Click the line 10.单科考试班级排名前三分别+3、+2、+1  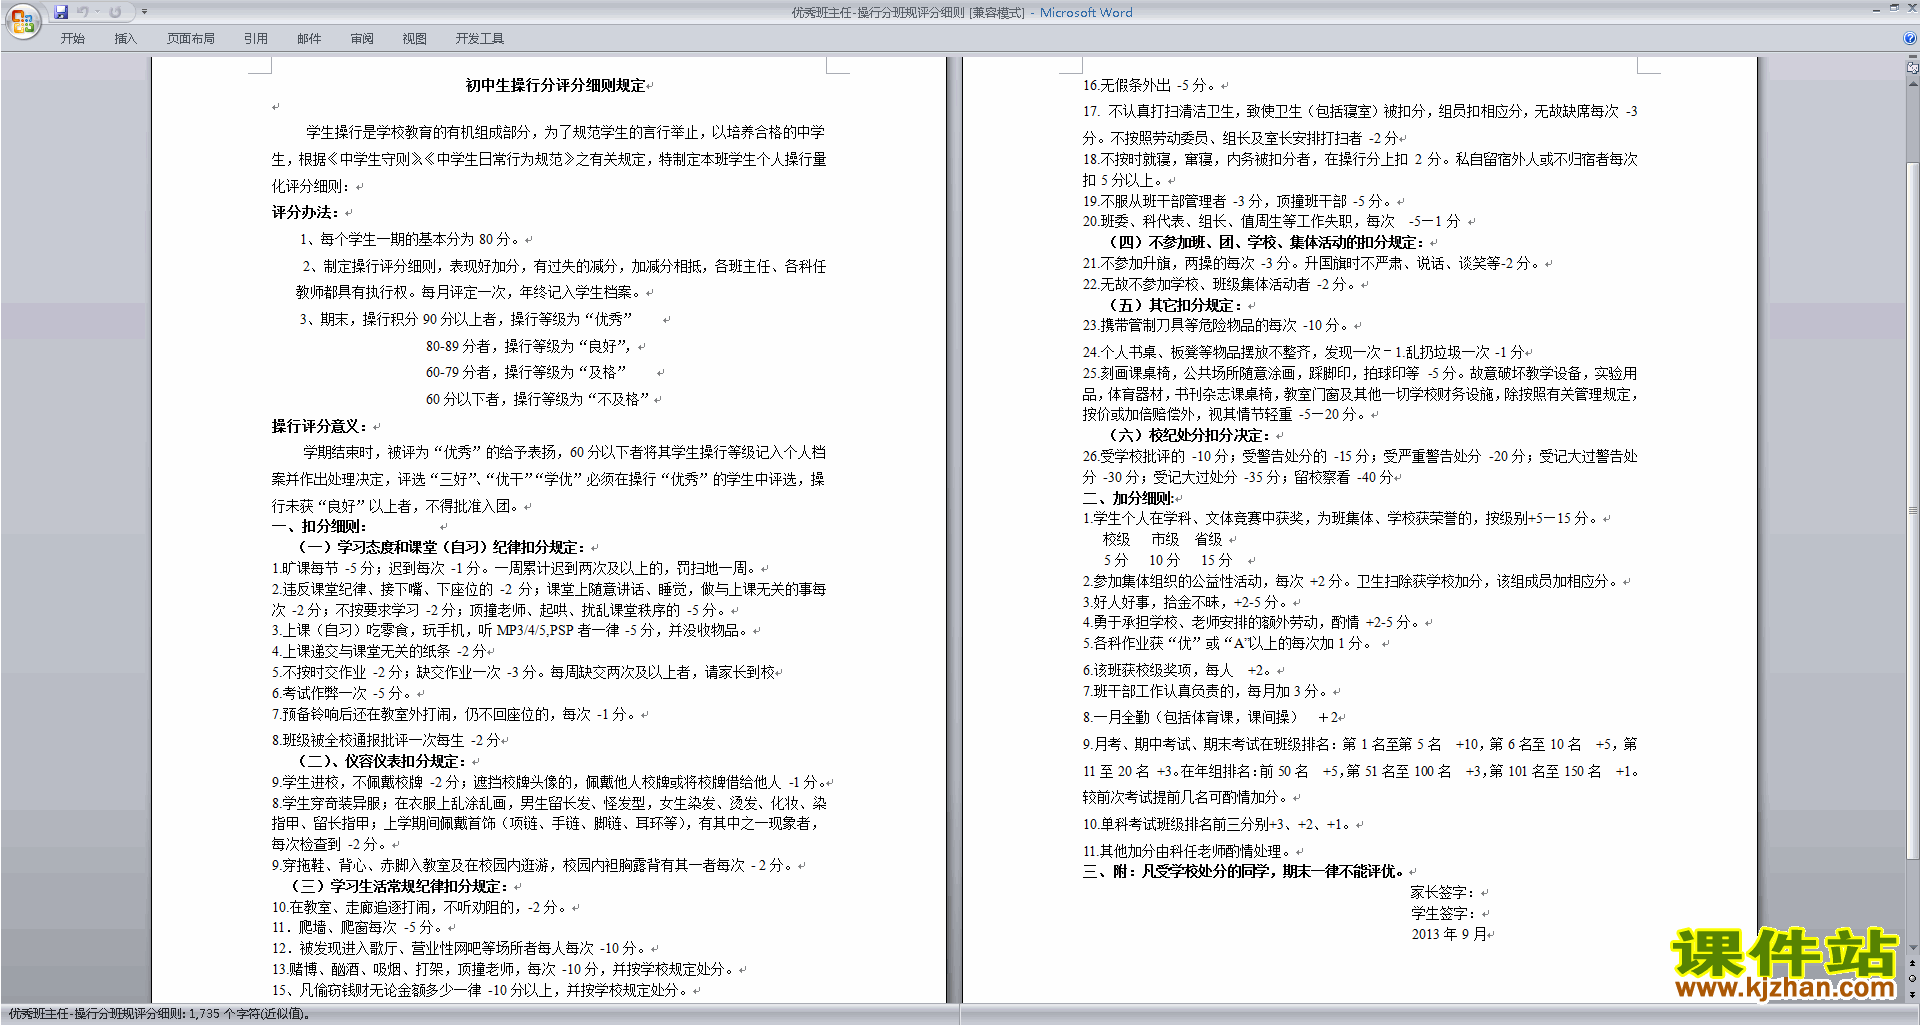pos(1218,825)
